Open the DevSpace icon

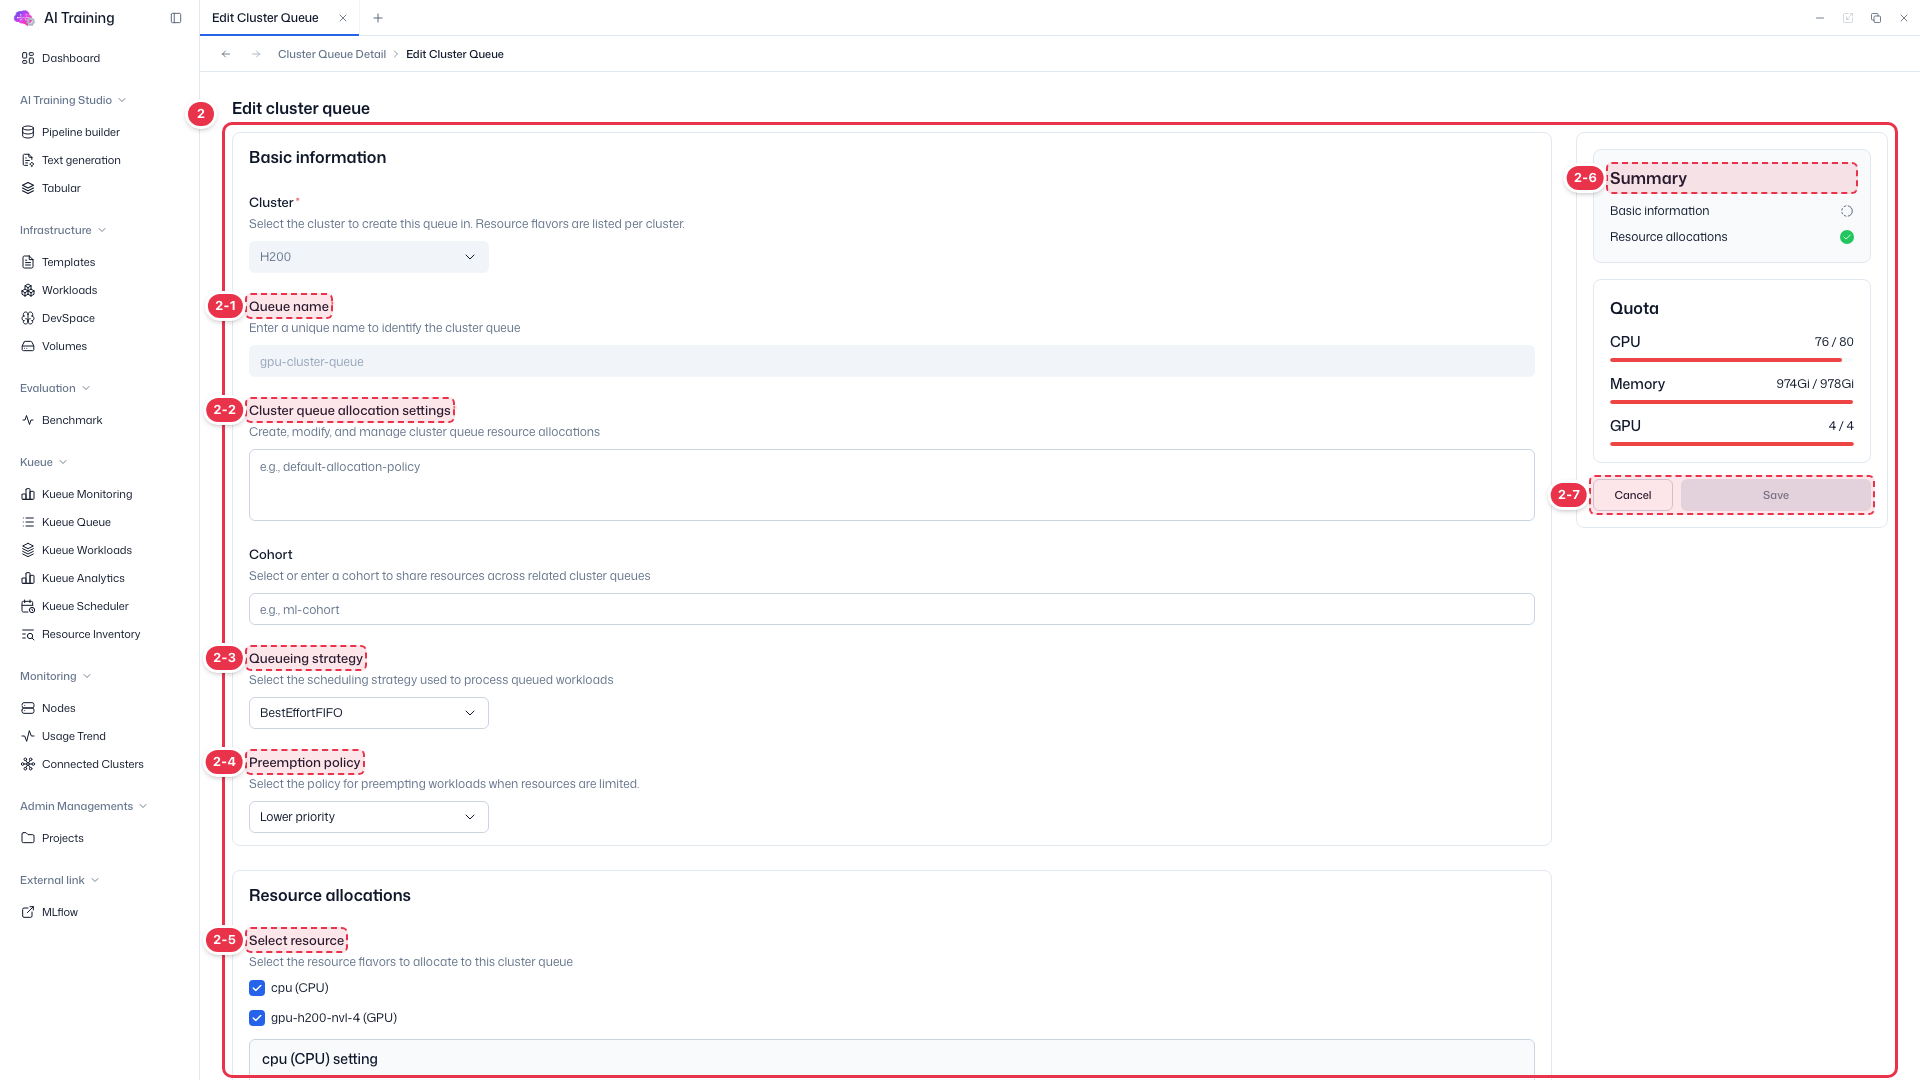[x=28, y=318]
